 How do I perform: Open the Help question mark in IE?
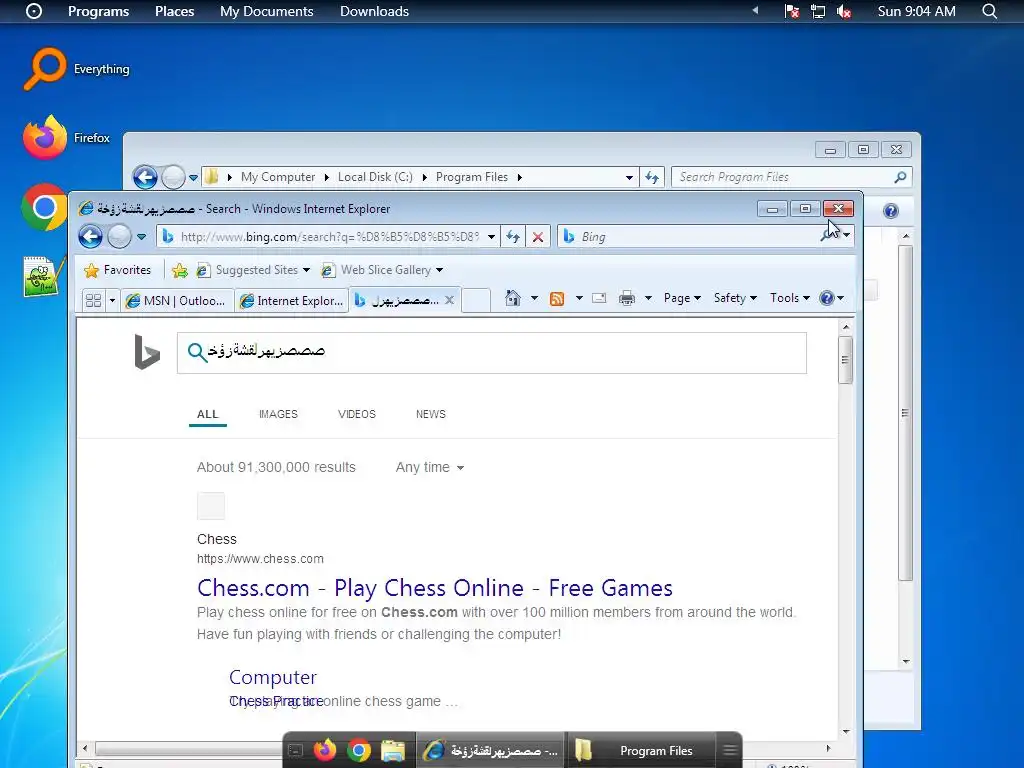click(x=827, y=298)
